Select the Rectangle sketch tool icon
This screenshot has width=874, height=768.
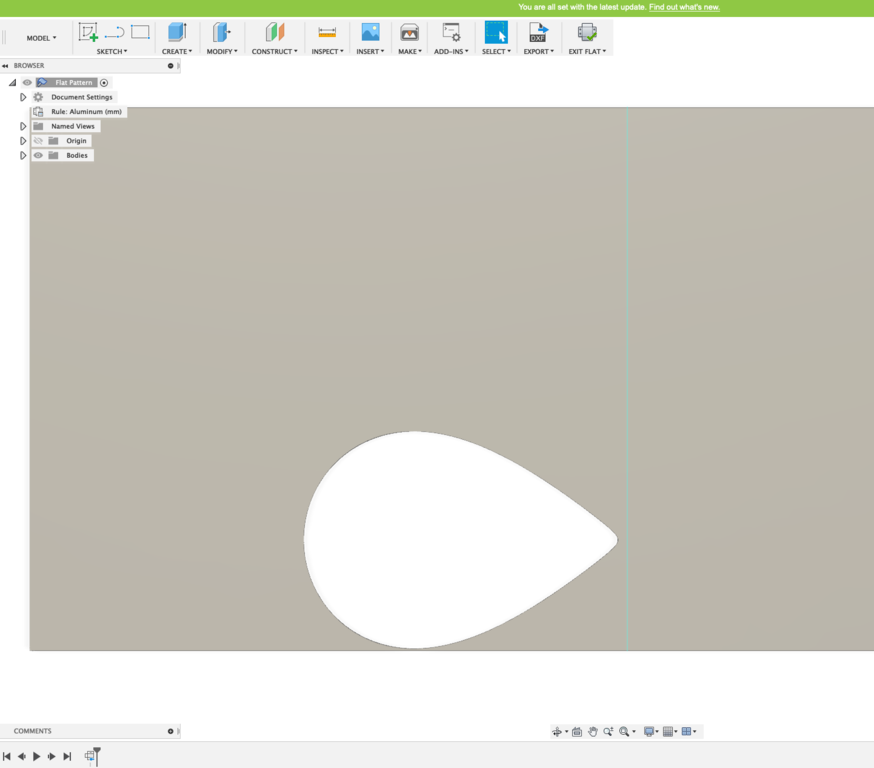[x=140, y=32]
